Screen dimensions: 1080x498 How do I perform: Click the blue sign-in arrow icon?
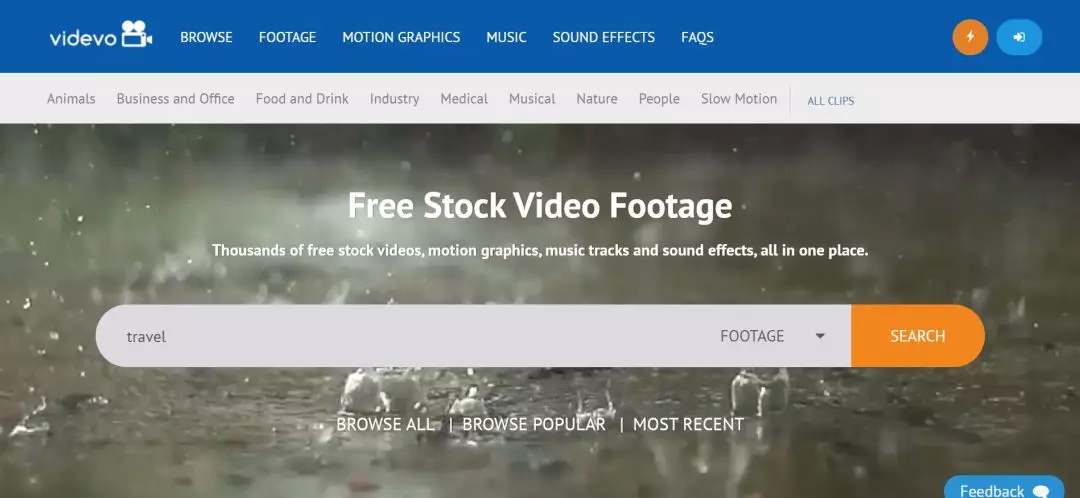(1019, 37)
